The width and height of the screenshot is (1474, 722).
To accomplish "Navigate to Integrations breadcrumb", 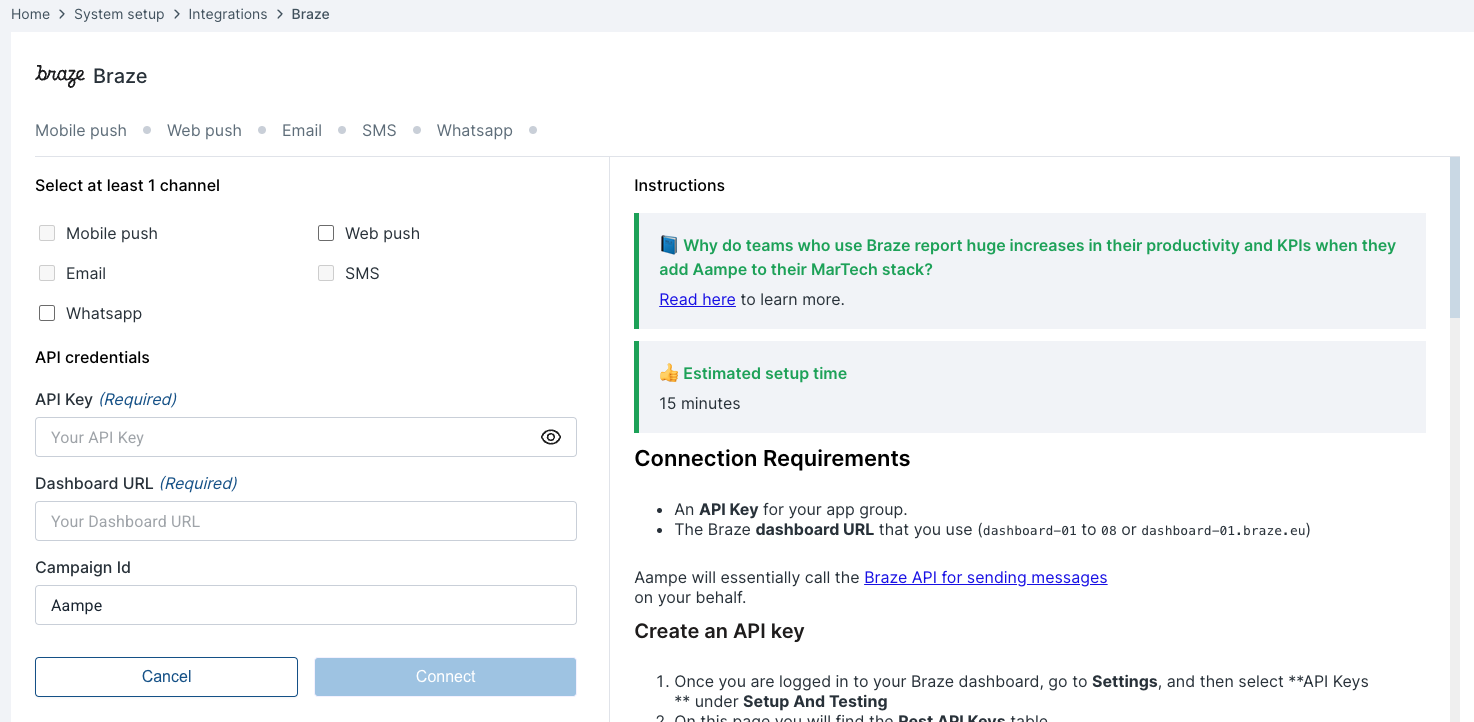I will coord(228,14).
